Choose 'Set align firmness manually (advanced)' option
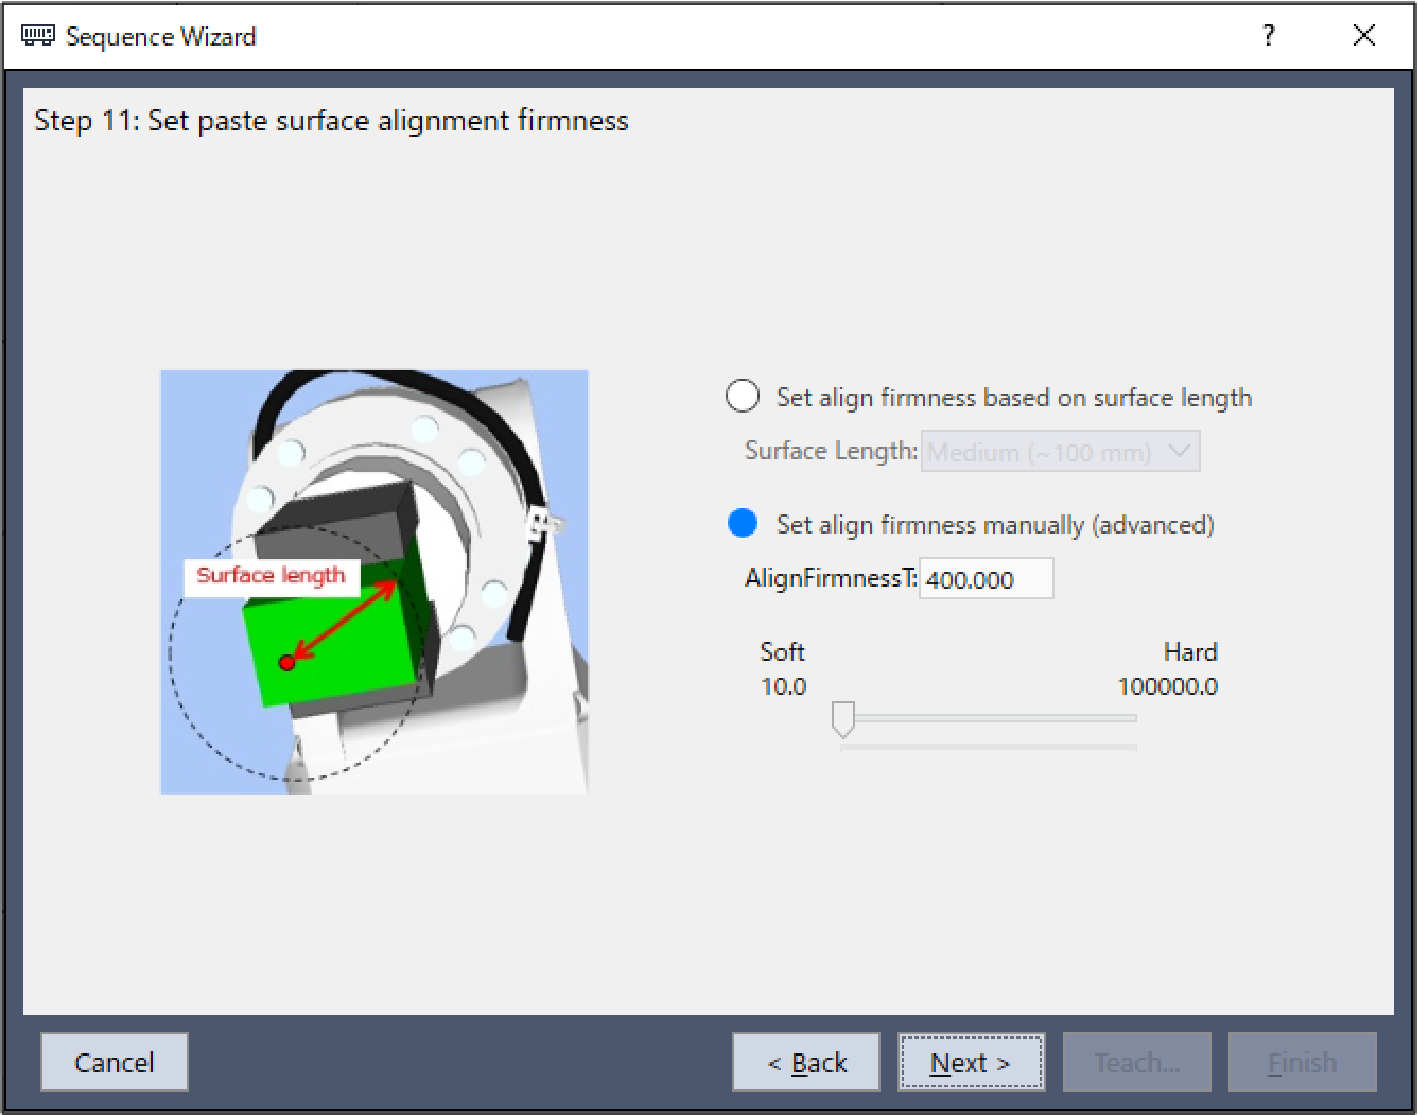Image resolution: width=1418 pixels, height=1115 pixels. (743, 524)
